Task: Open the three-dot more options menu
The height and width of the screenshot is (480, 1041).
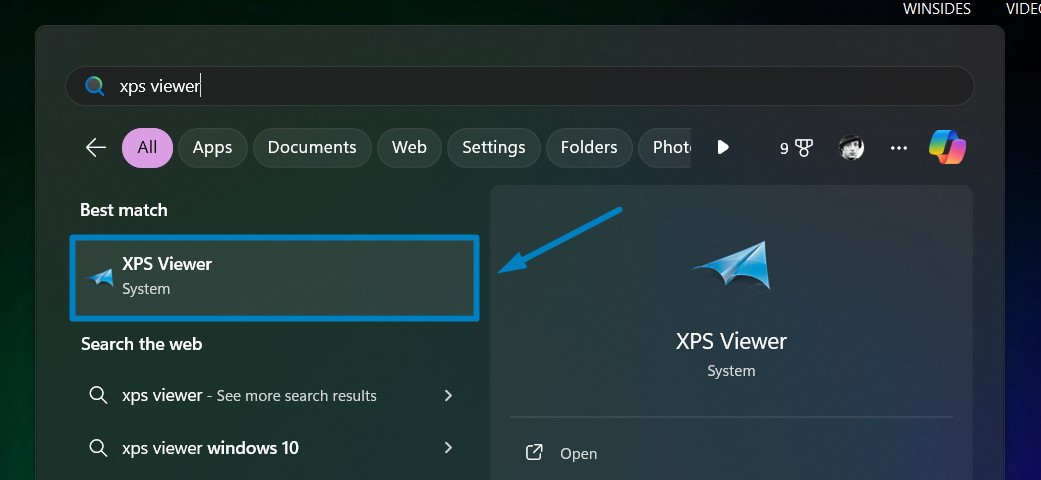Action: pyautogui.click(x=898, y=148)
